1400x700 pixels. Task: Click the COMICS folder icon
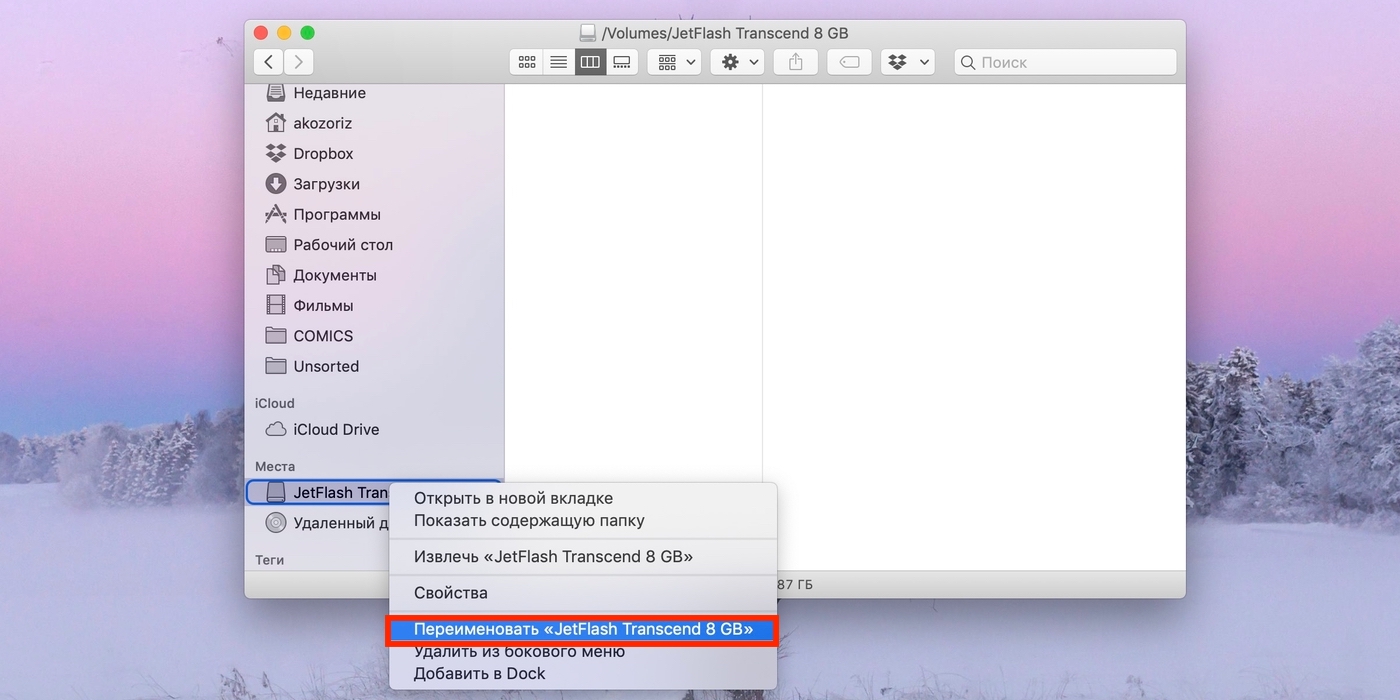pyautogui.click(x=276, y=335)
